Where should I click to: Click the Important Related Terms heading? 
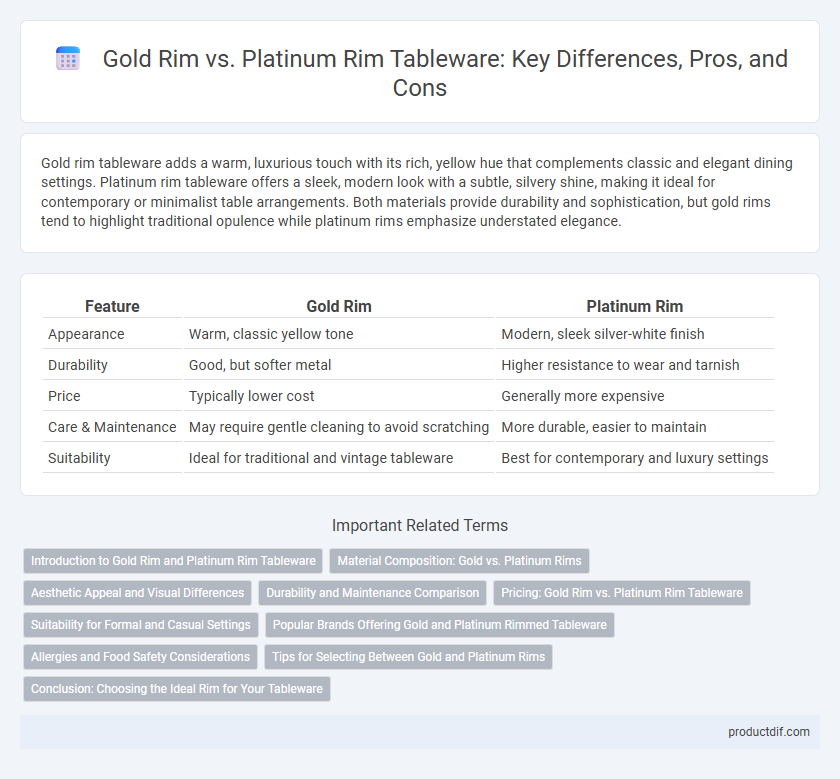click(x=420, y=526)
